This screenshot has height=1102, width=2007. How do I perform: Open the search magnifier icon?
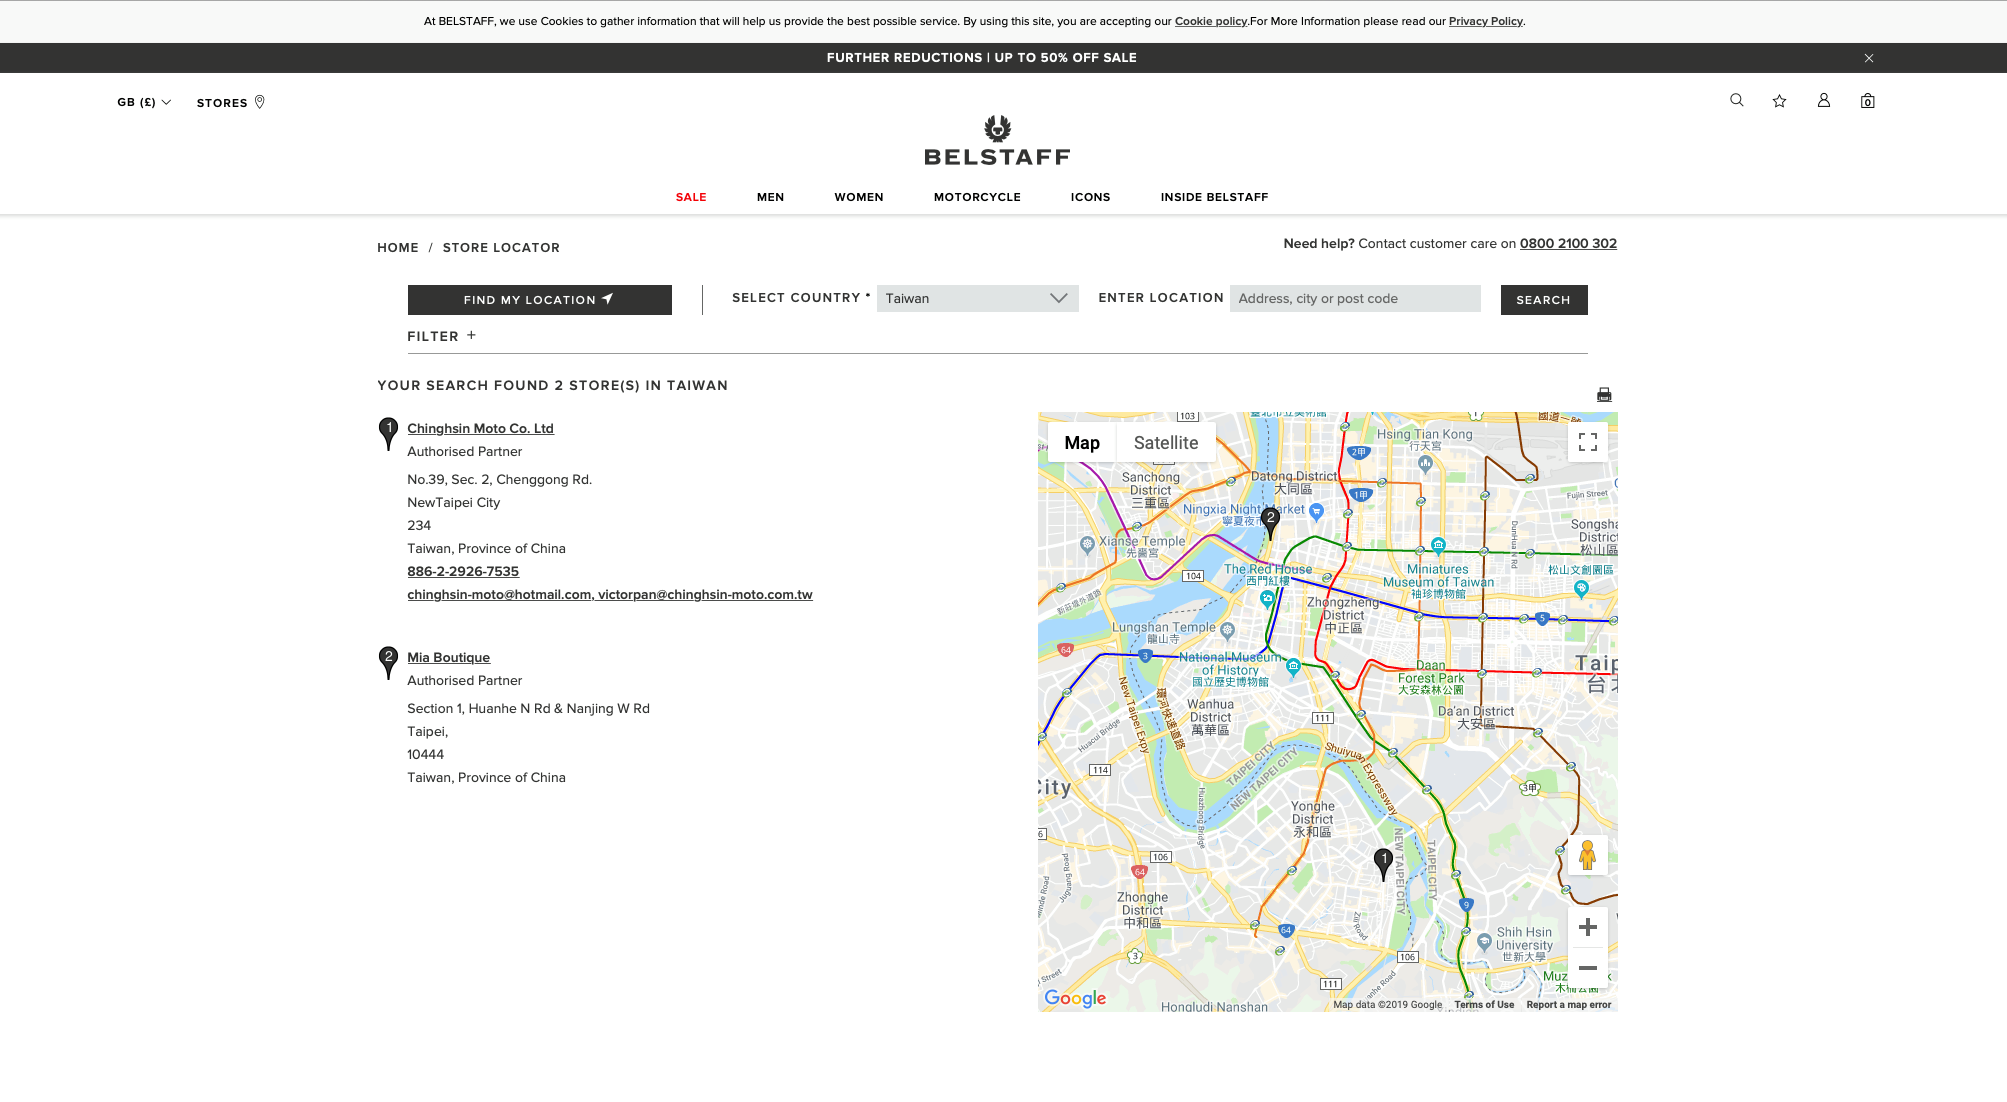pyautogui.click(x=1737, y=100)
